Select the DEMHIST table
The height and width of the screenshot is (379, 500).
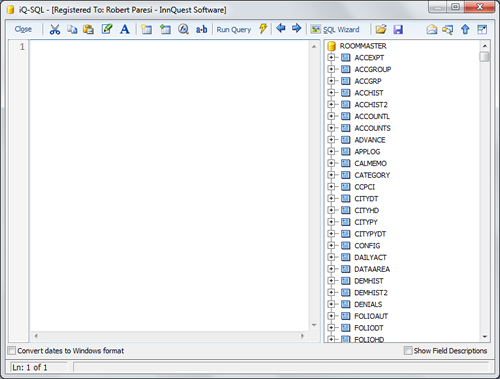click(x=369, y=281)
